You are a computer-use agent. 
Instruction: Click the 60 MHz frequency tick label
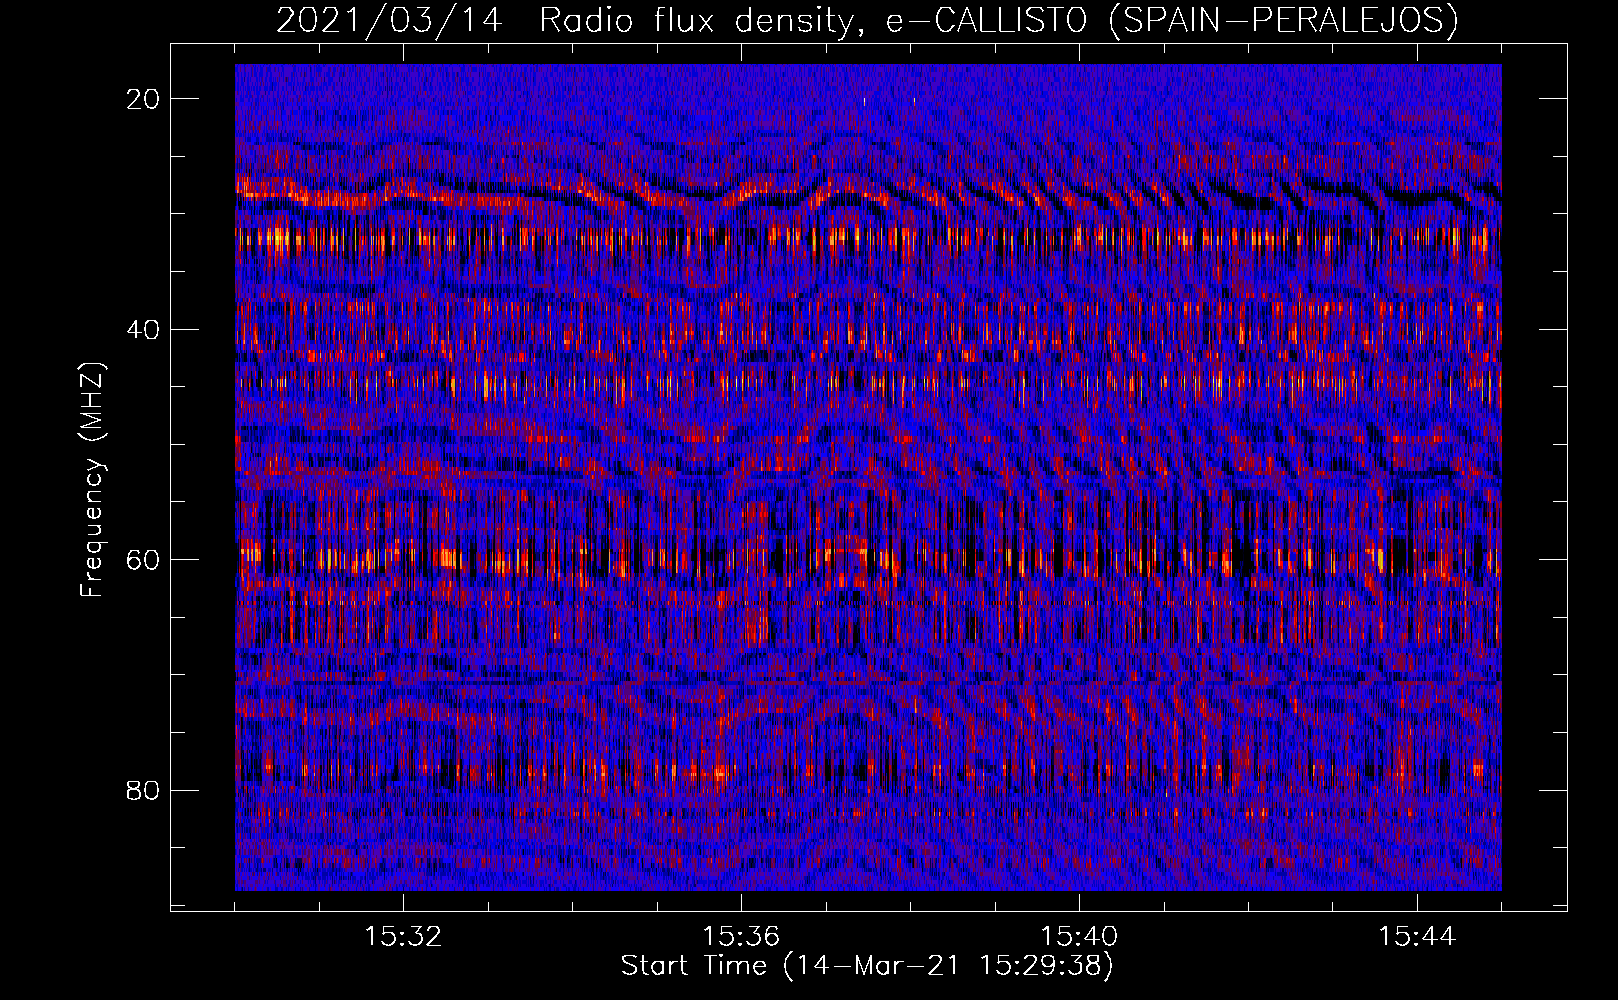pos(144,559)
